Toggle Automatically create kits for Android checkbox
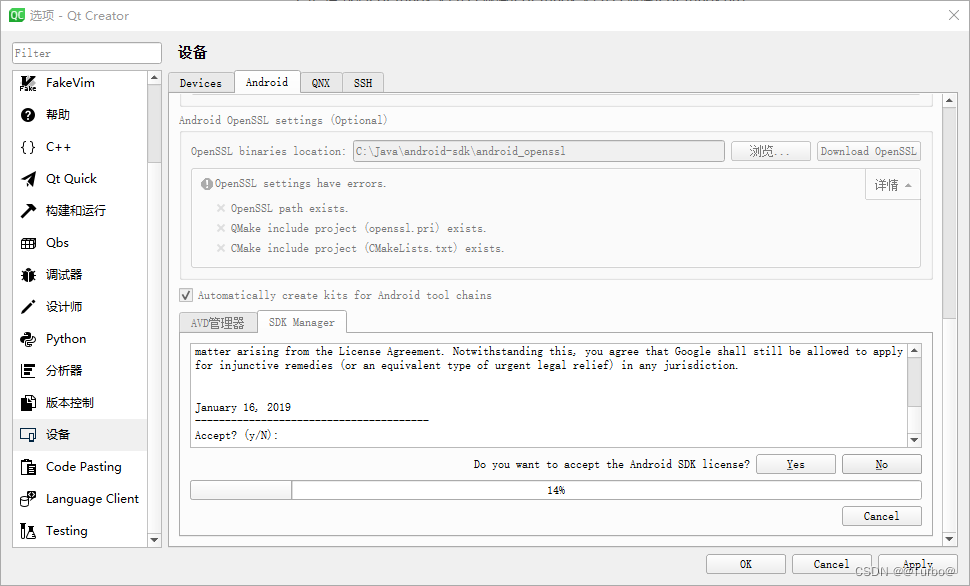 (186, 295)
